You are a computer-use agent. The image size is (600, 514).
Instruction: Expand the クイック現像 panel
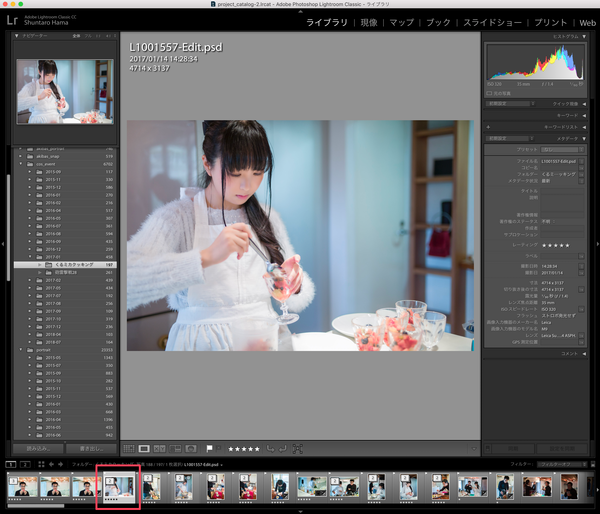(584, 104)
